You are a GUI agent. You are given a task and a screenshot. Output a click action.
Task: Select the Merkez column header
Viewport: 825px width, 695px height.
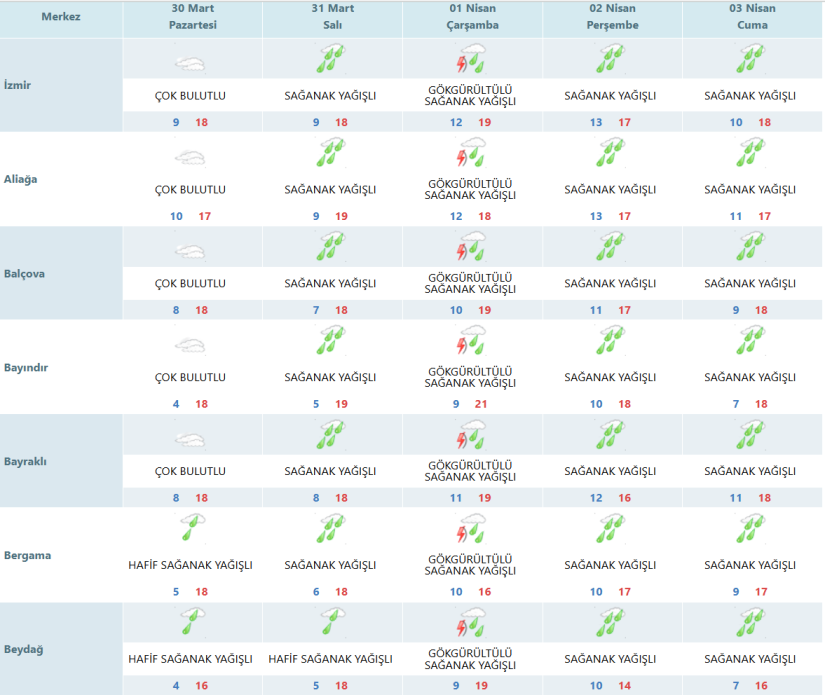(61, 18)
